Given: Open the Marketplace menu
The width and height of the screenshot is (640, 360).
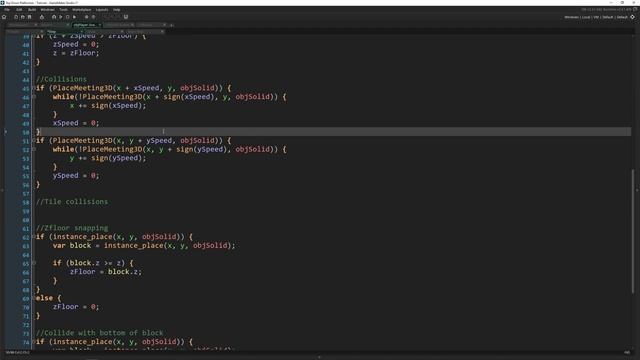Looking at the screenshot, I should [x=82, y=9].
